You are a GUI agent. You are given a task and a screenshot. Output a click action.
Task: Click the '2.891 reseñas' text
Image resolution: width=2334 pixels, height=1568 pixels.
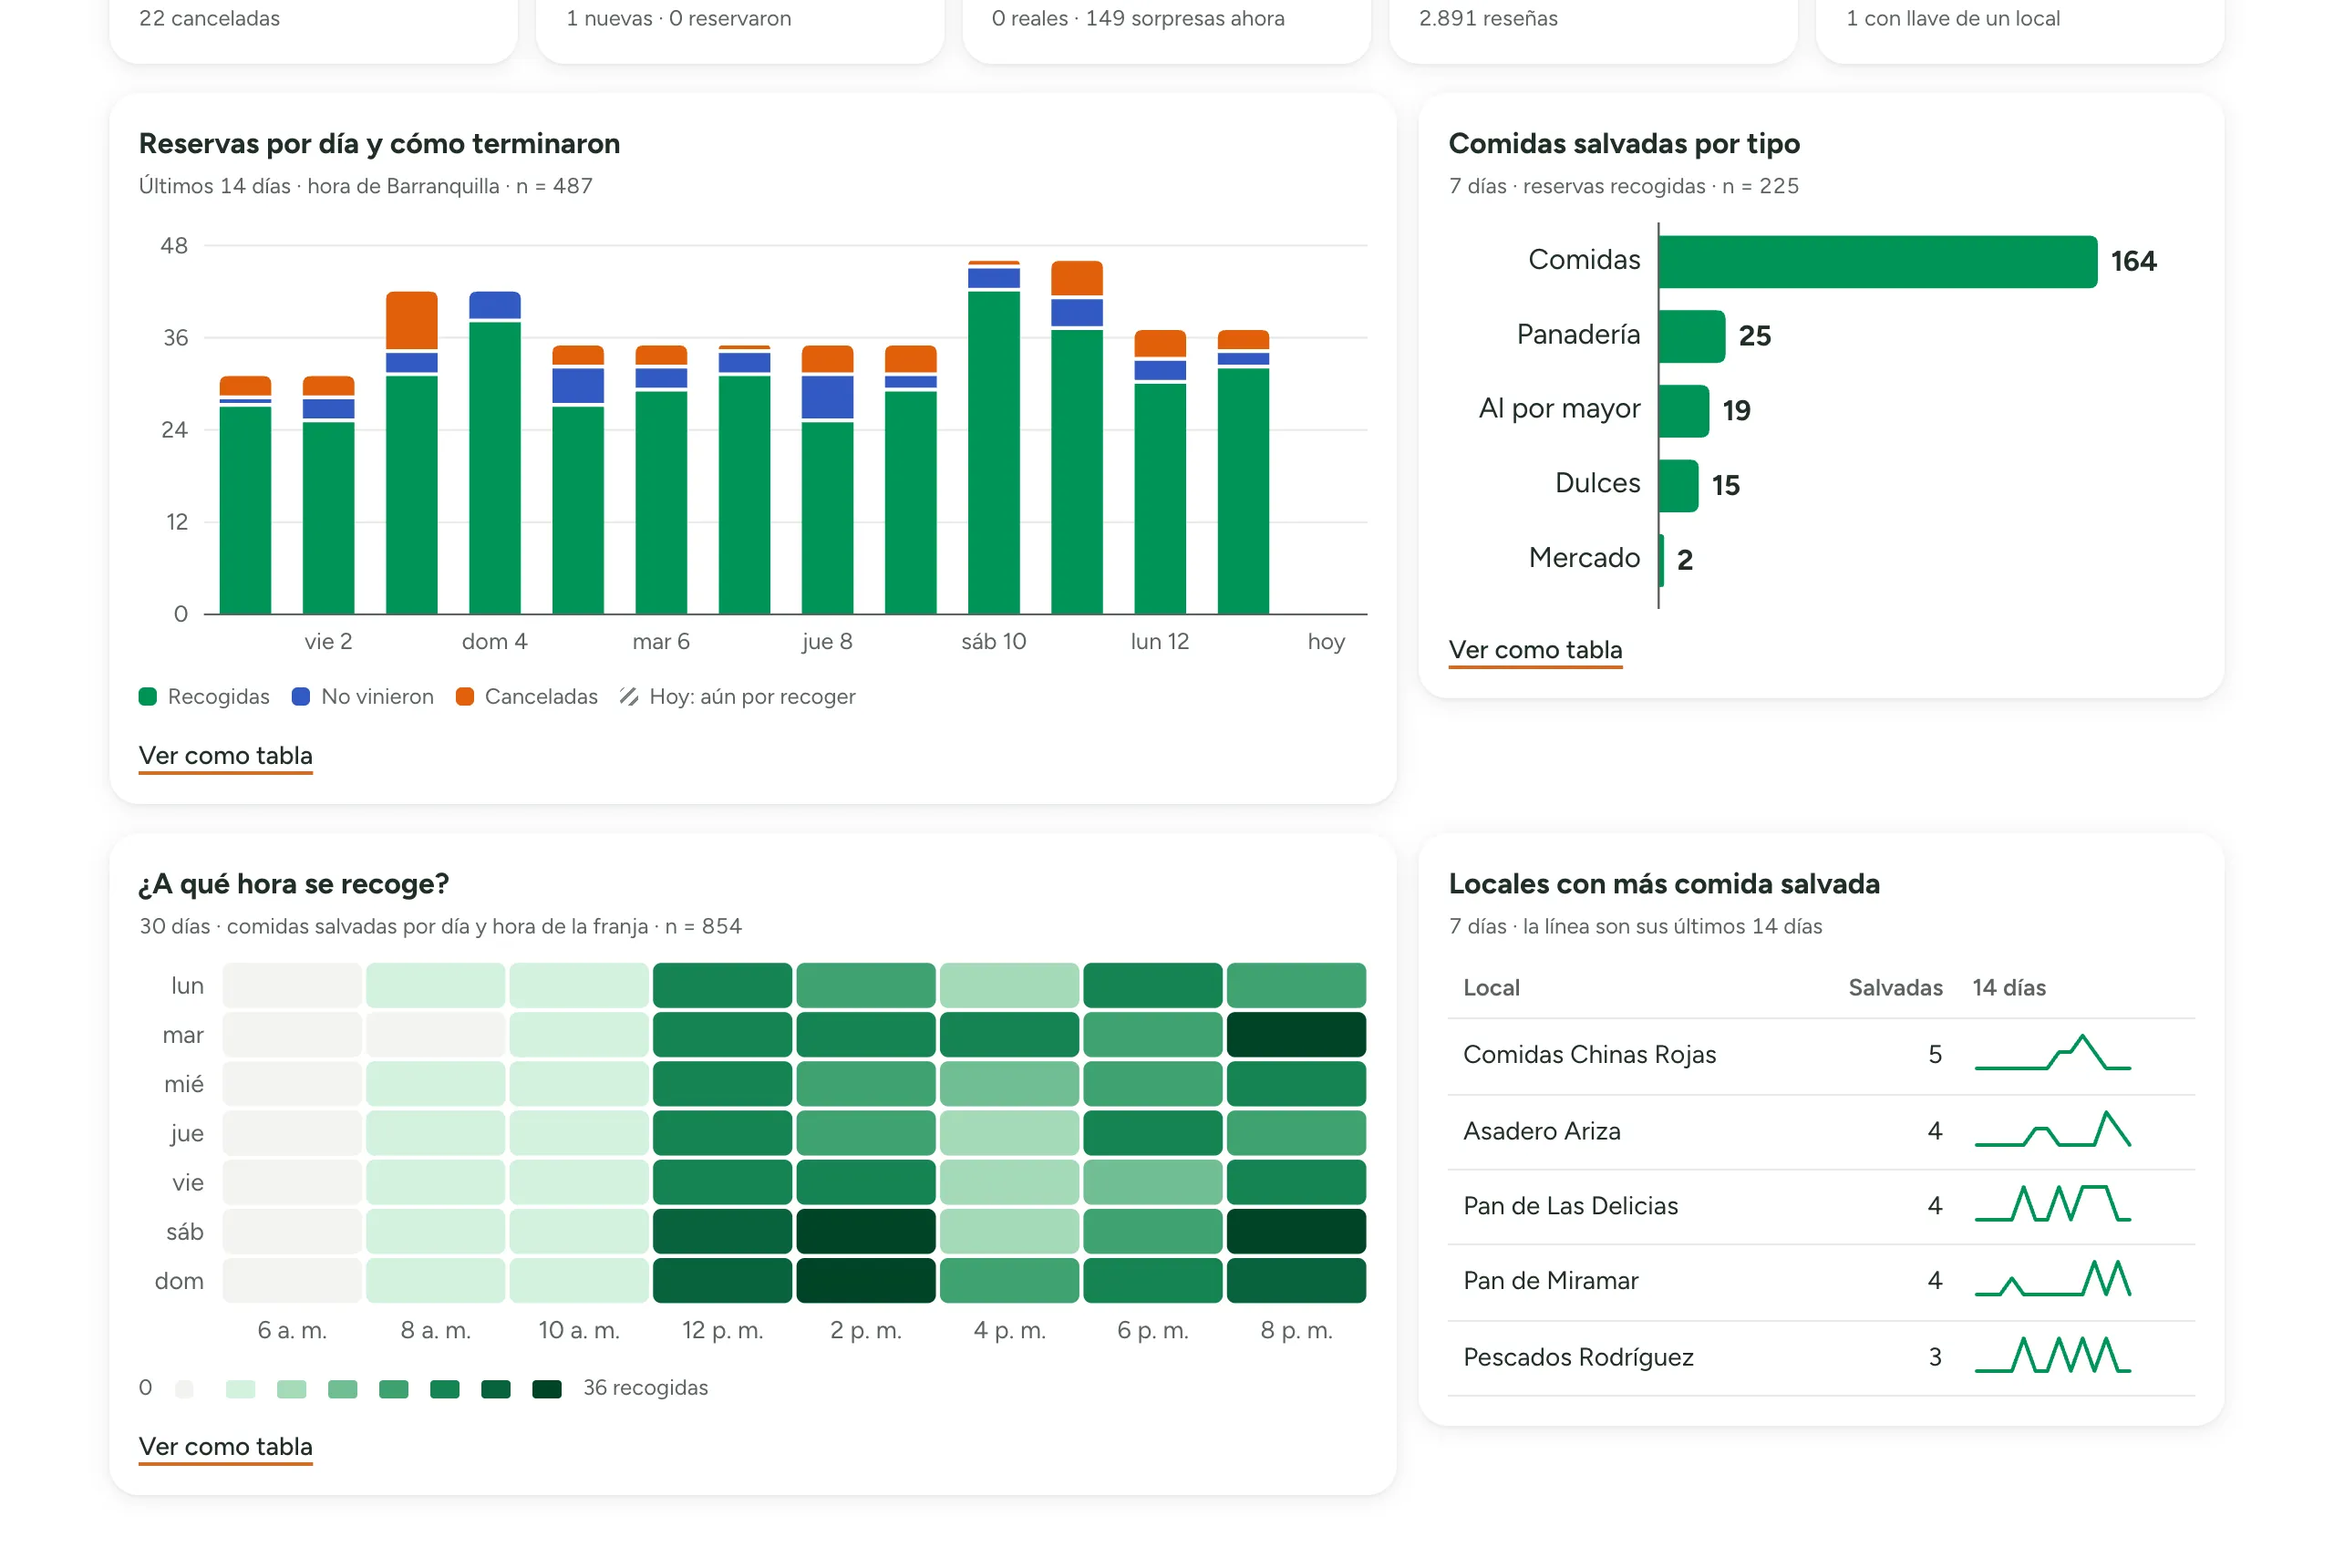pyautogui.click(x=1488, y=18)
